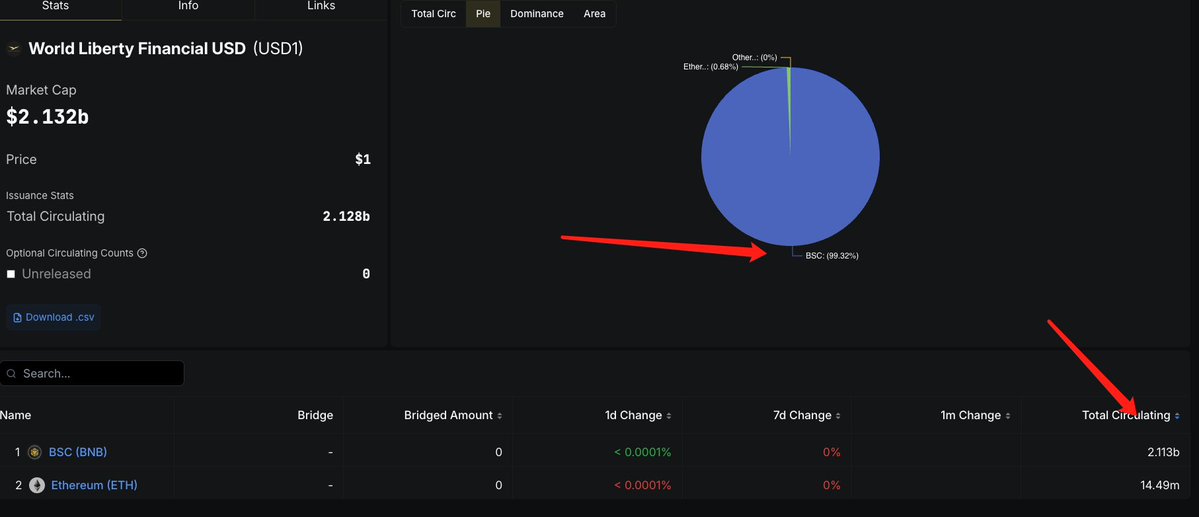1199x517 pixels.
Task: Sort by Total Circulating column
Action: [1131, 415]
